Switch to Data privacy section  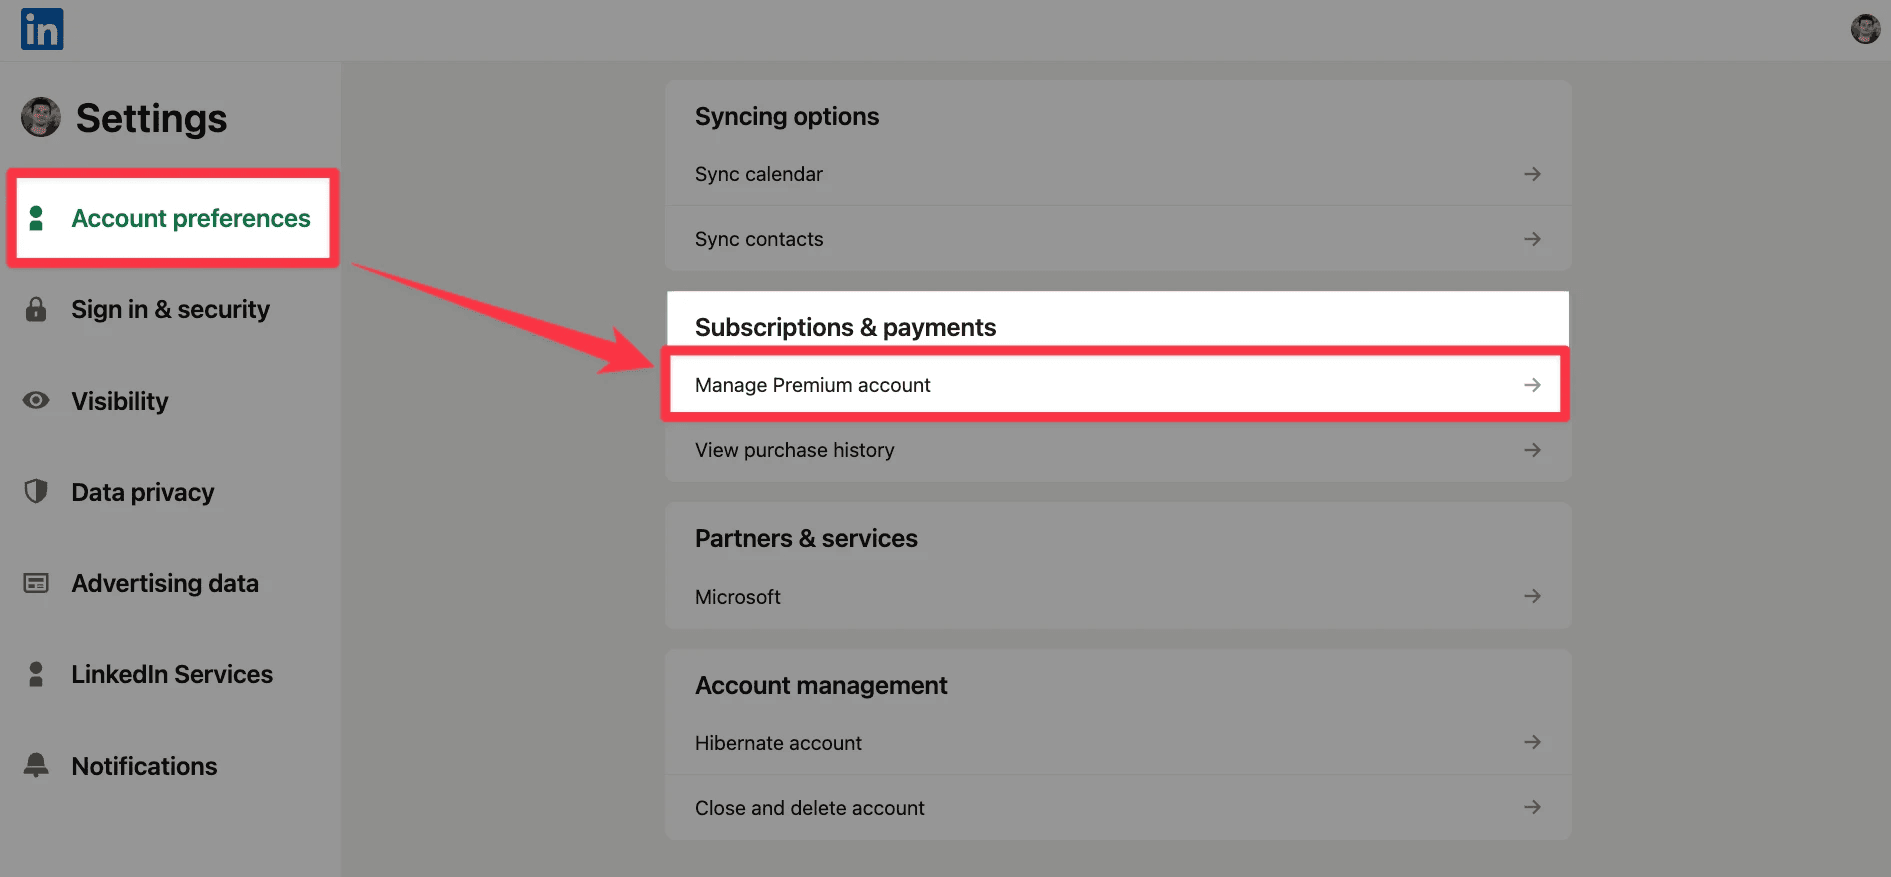tap(143, 492)
